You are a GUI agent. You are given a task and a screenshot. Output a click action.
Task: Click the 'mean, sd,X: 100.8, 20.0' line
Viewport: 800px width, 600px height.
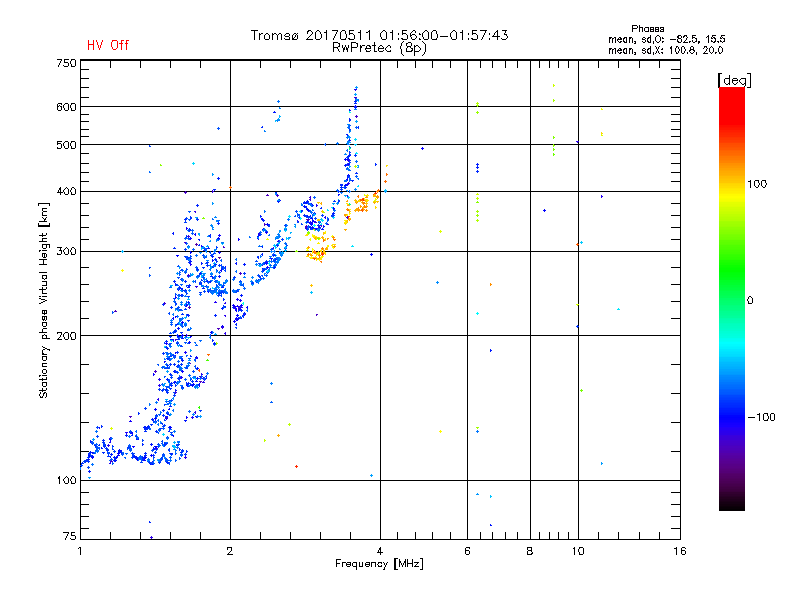coord(665,51)
